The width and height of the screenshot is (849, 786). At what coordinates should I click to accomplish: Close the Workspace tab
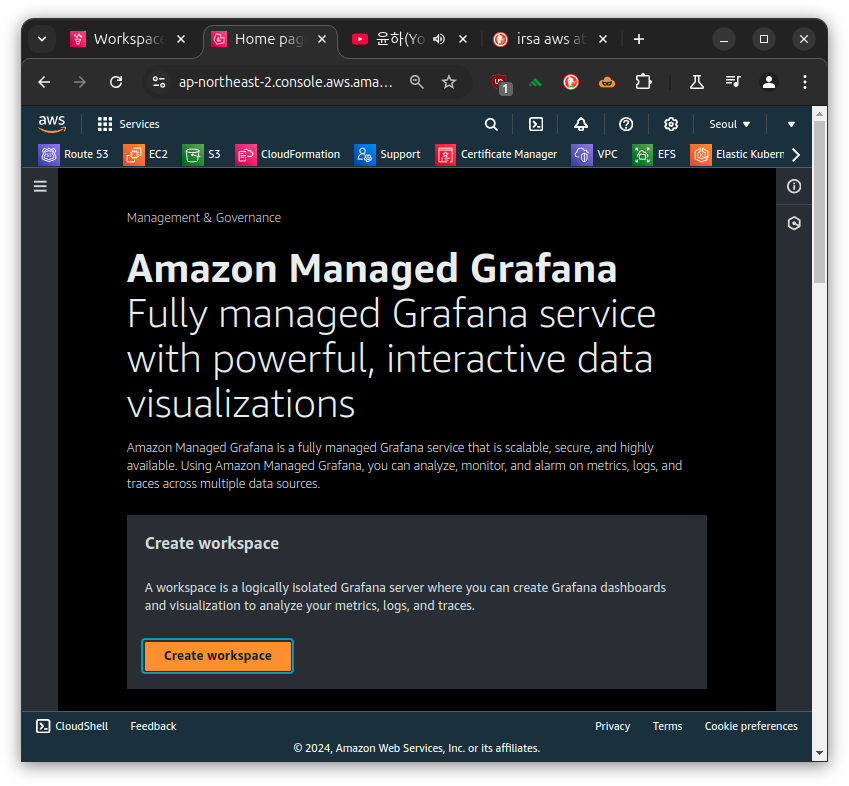click(181, 39)
